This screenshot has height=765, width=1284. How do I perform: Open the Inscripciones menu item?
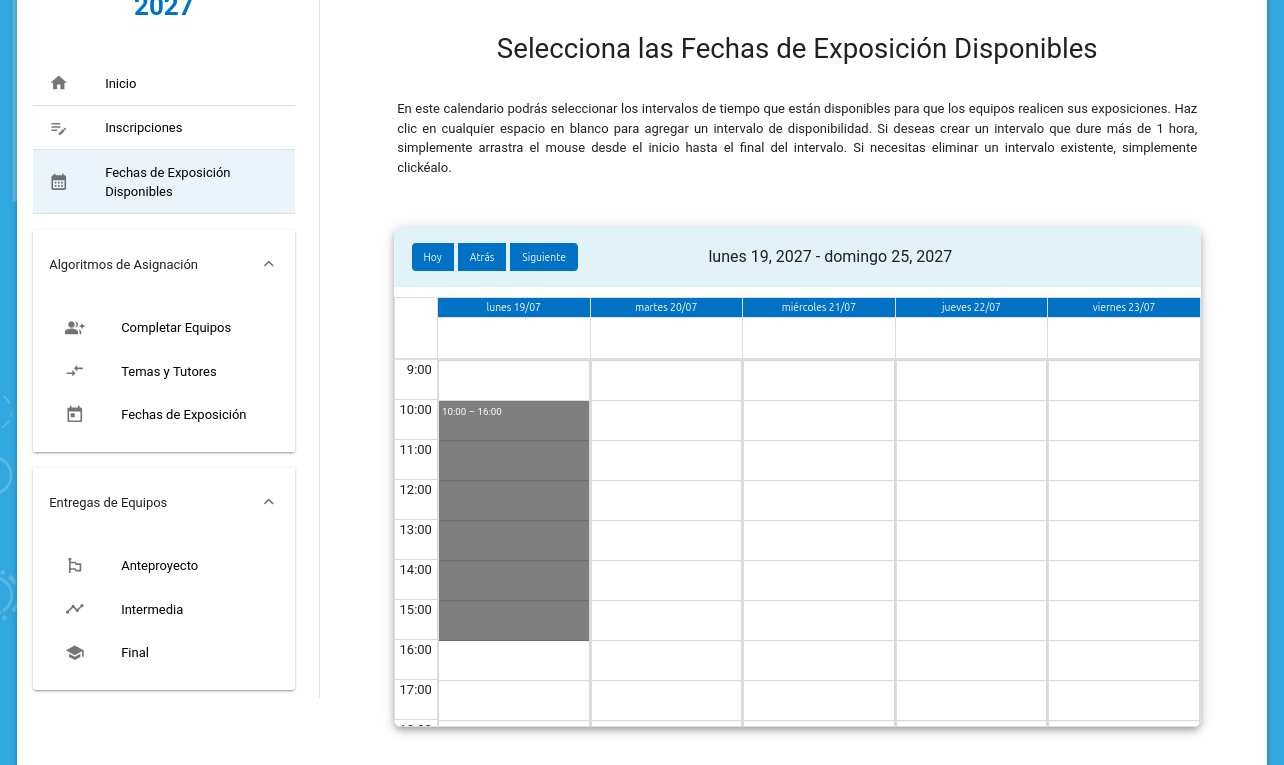tap(144, 128)
